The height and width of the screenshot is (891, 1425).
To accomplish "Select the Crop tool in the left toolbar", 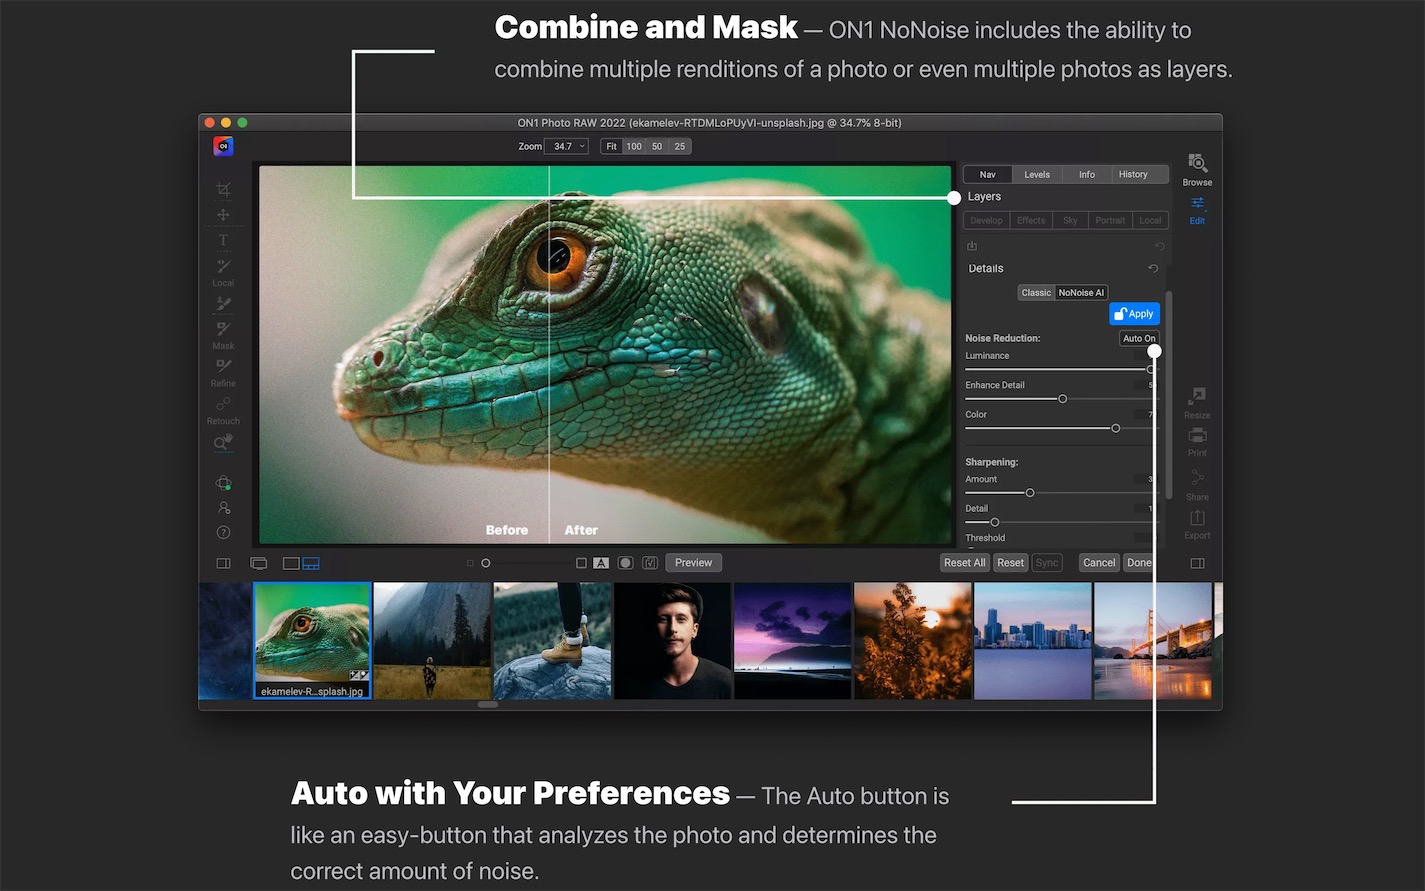I will click(223, 189).
